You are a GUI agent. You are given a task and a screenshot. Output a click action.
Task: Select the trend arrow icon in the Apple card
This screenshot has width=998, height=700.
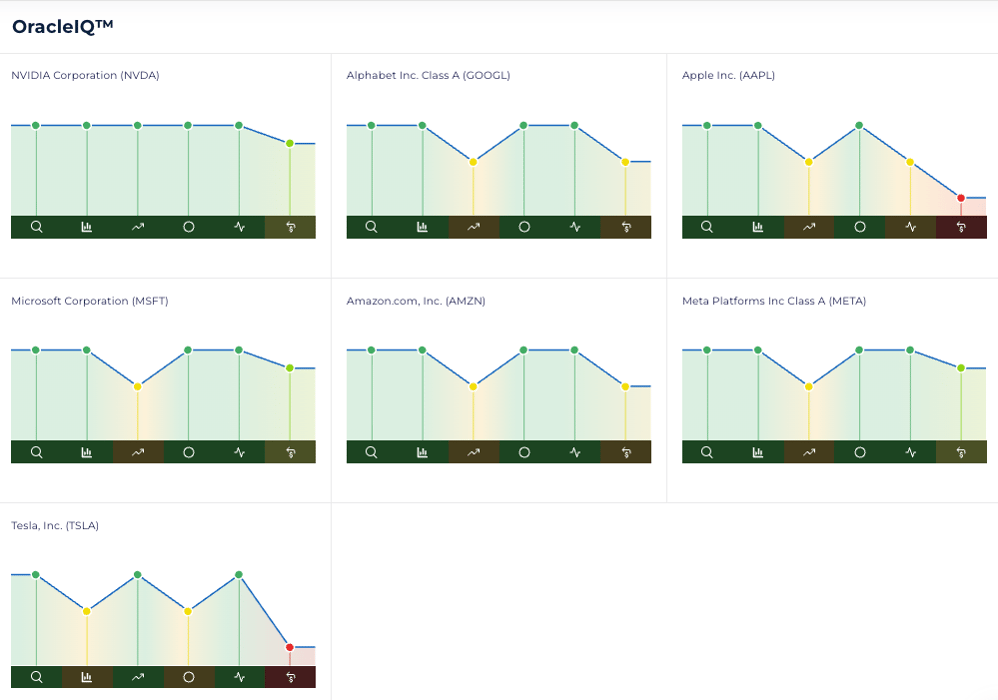809,227
